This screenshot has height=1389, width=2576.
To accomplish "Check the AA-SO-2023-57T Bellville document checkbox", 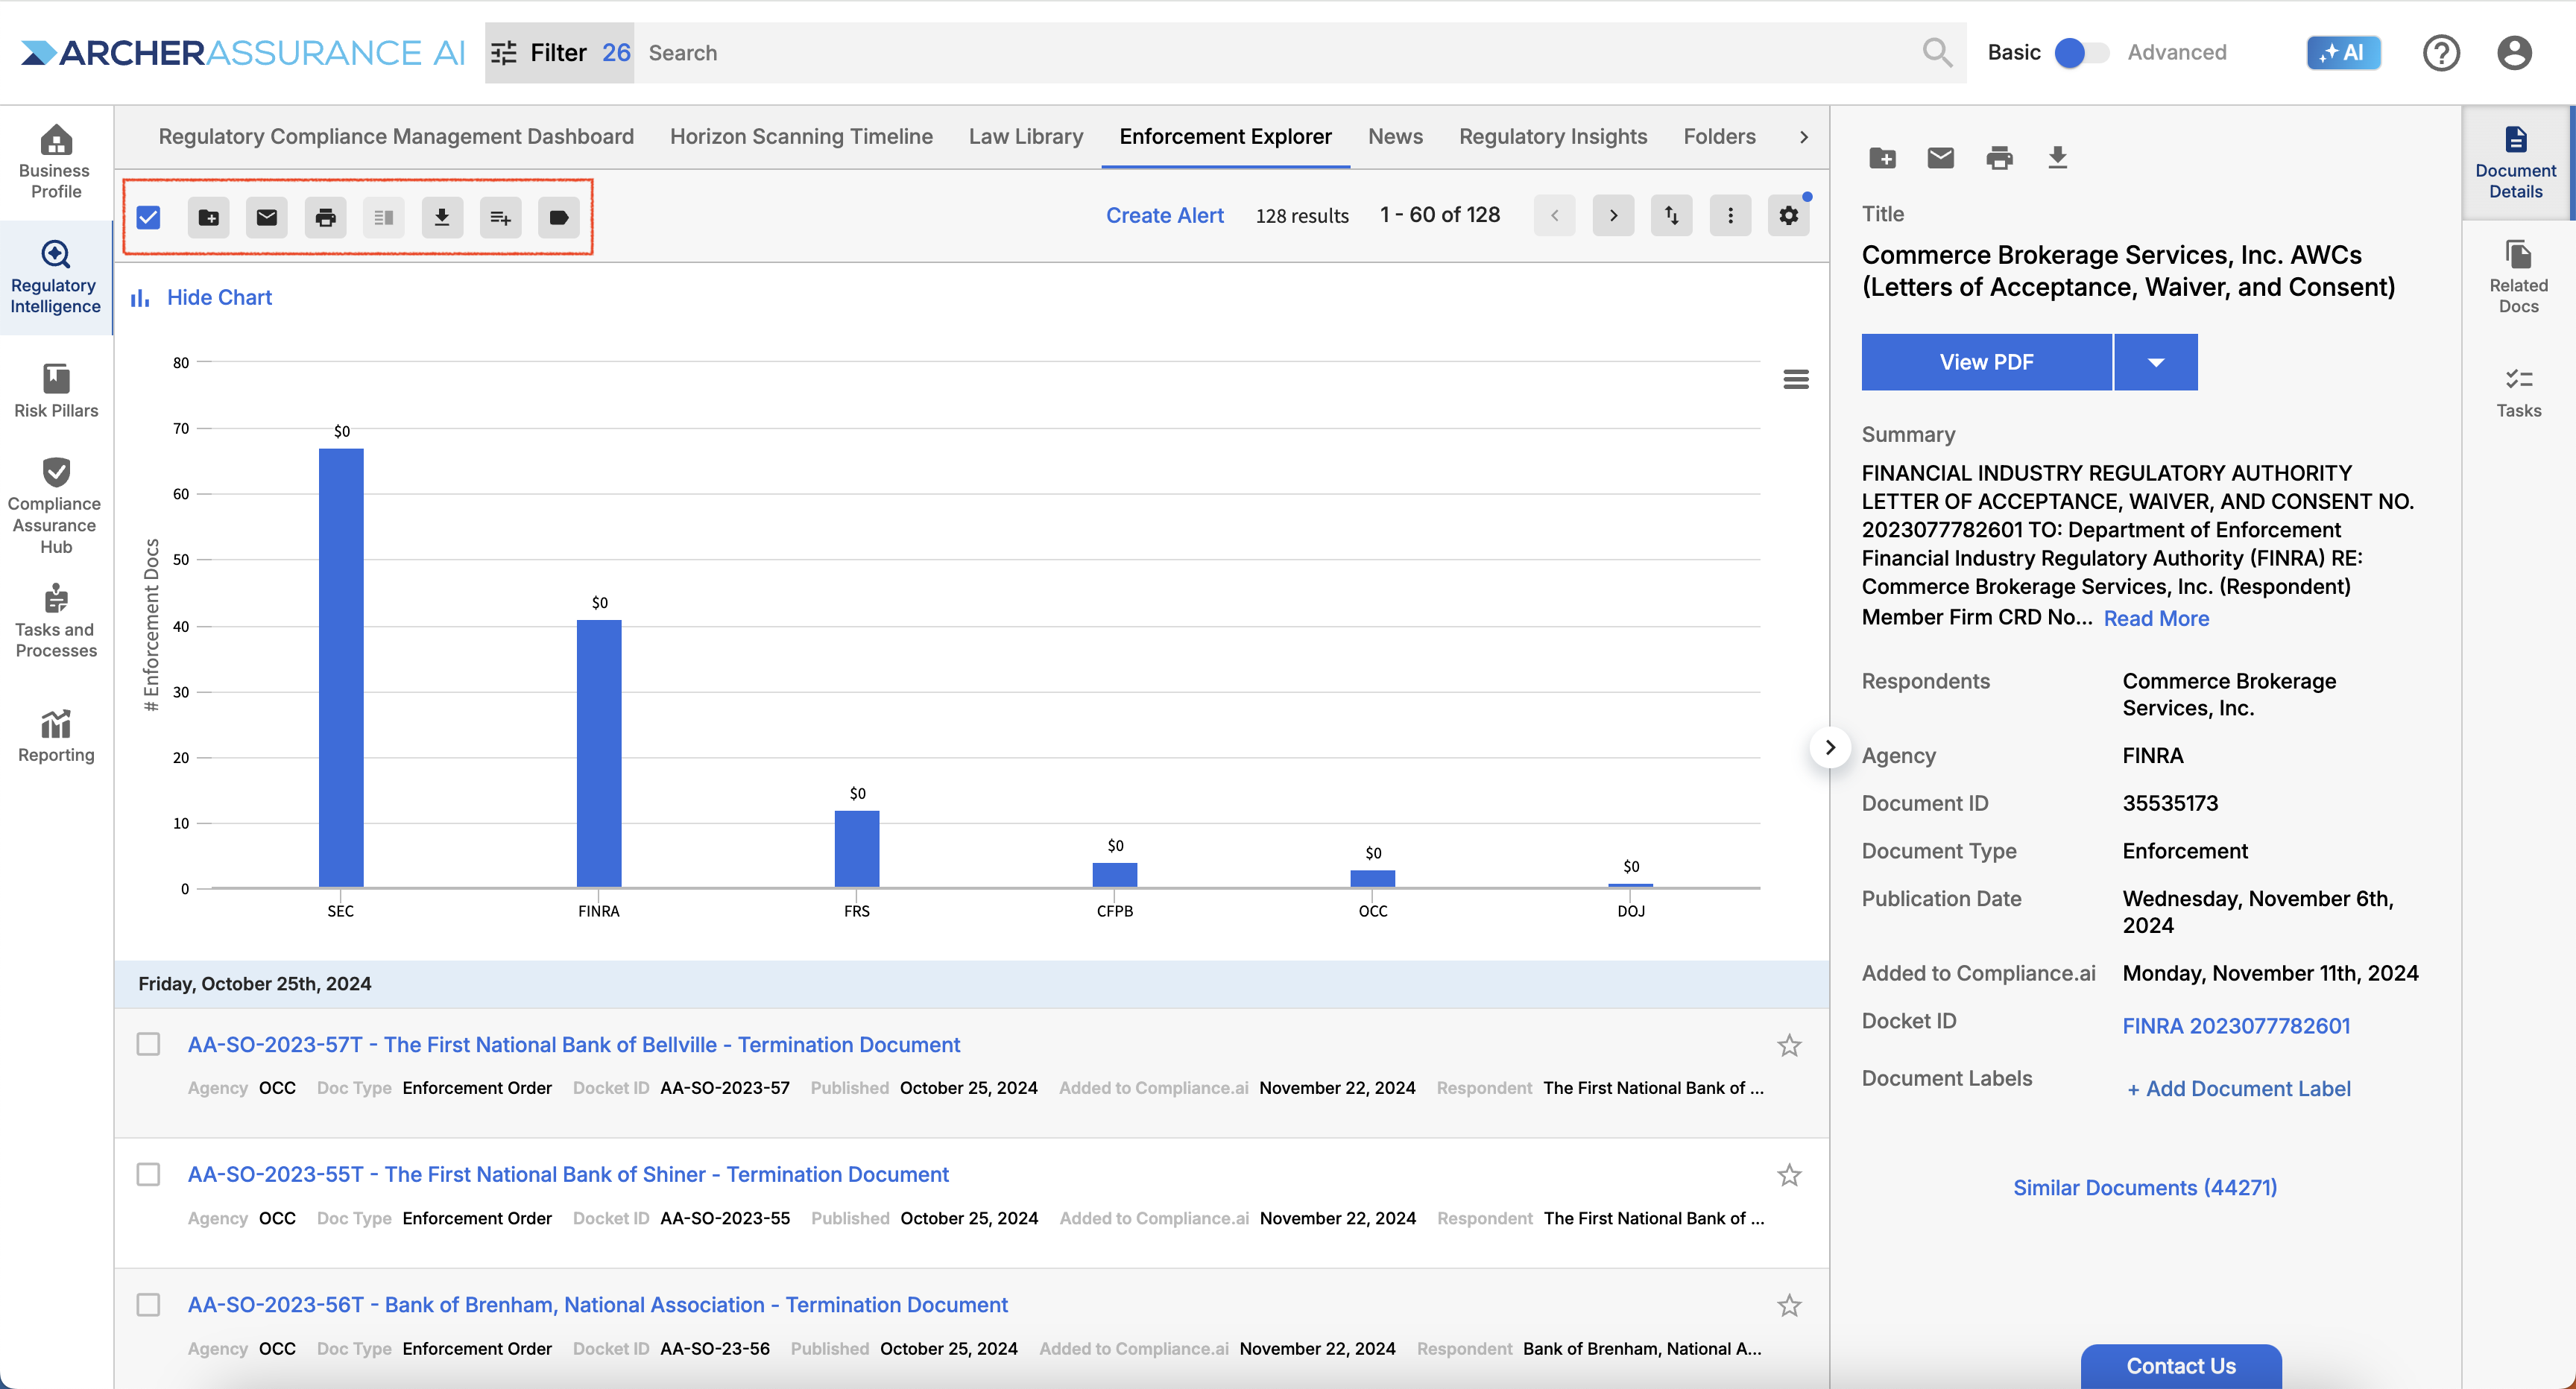I will tap(149, 1044).
